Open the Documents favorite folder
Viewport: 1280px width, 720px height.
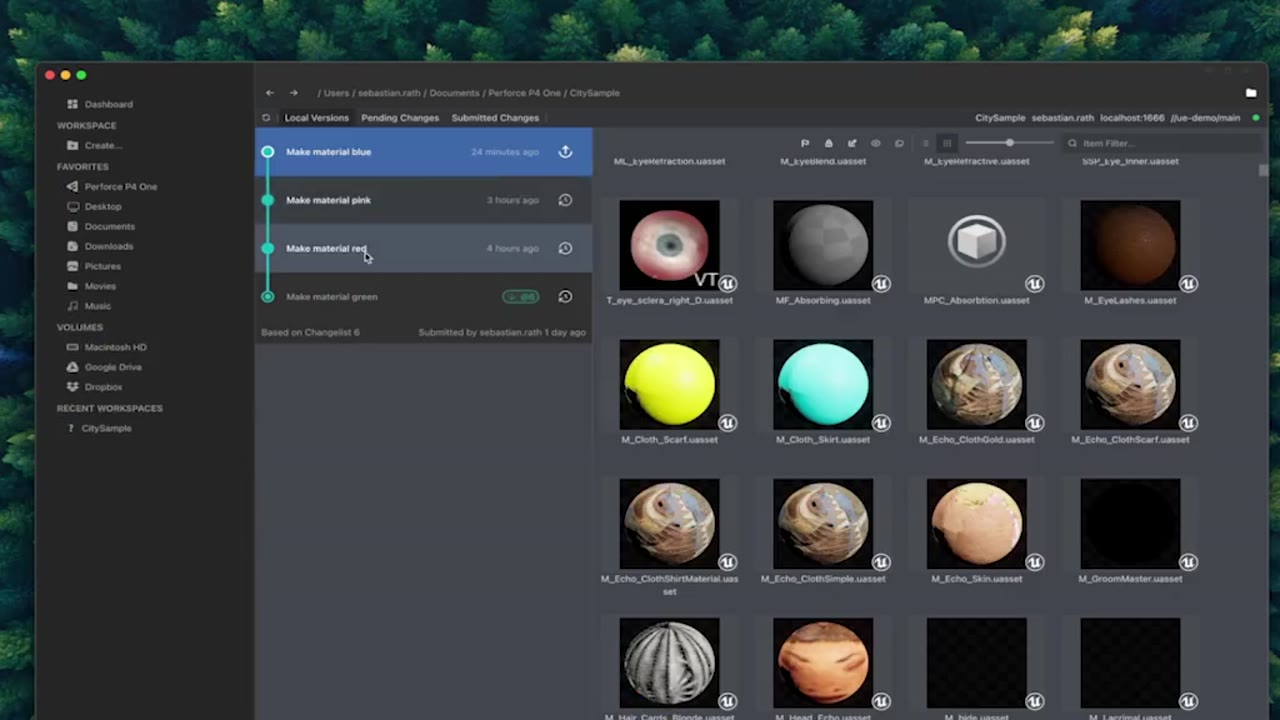pyautogui.click(x=100, y=226)
